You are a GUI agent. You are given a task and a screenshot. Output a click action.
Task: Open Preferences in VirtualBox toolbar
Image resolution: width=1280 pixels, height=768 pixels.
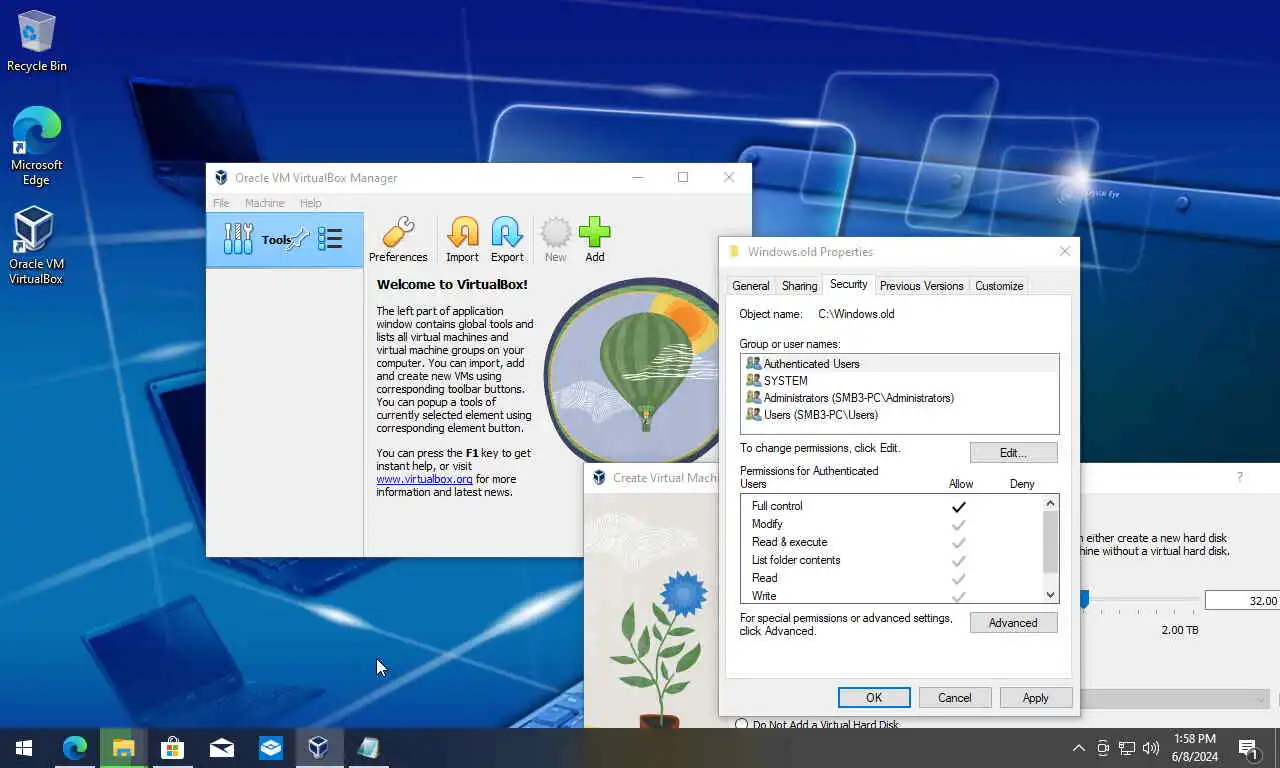coord(398,240)
